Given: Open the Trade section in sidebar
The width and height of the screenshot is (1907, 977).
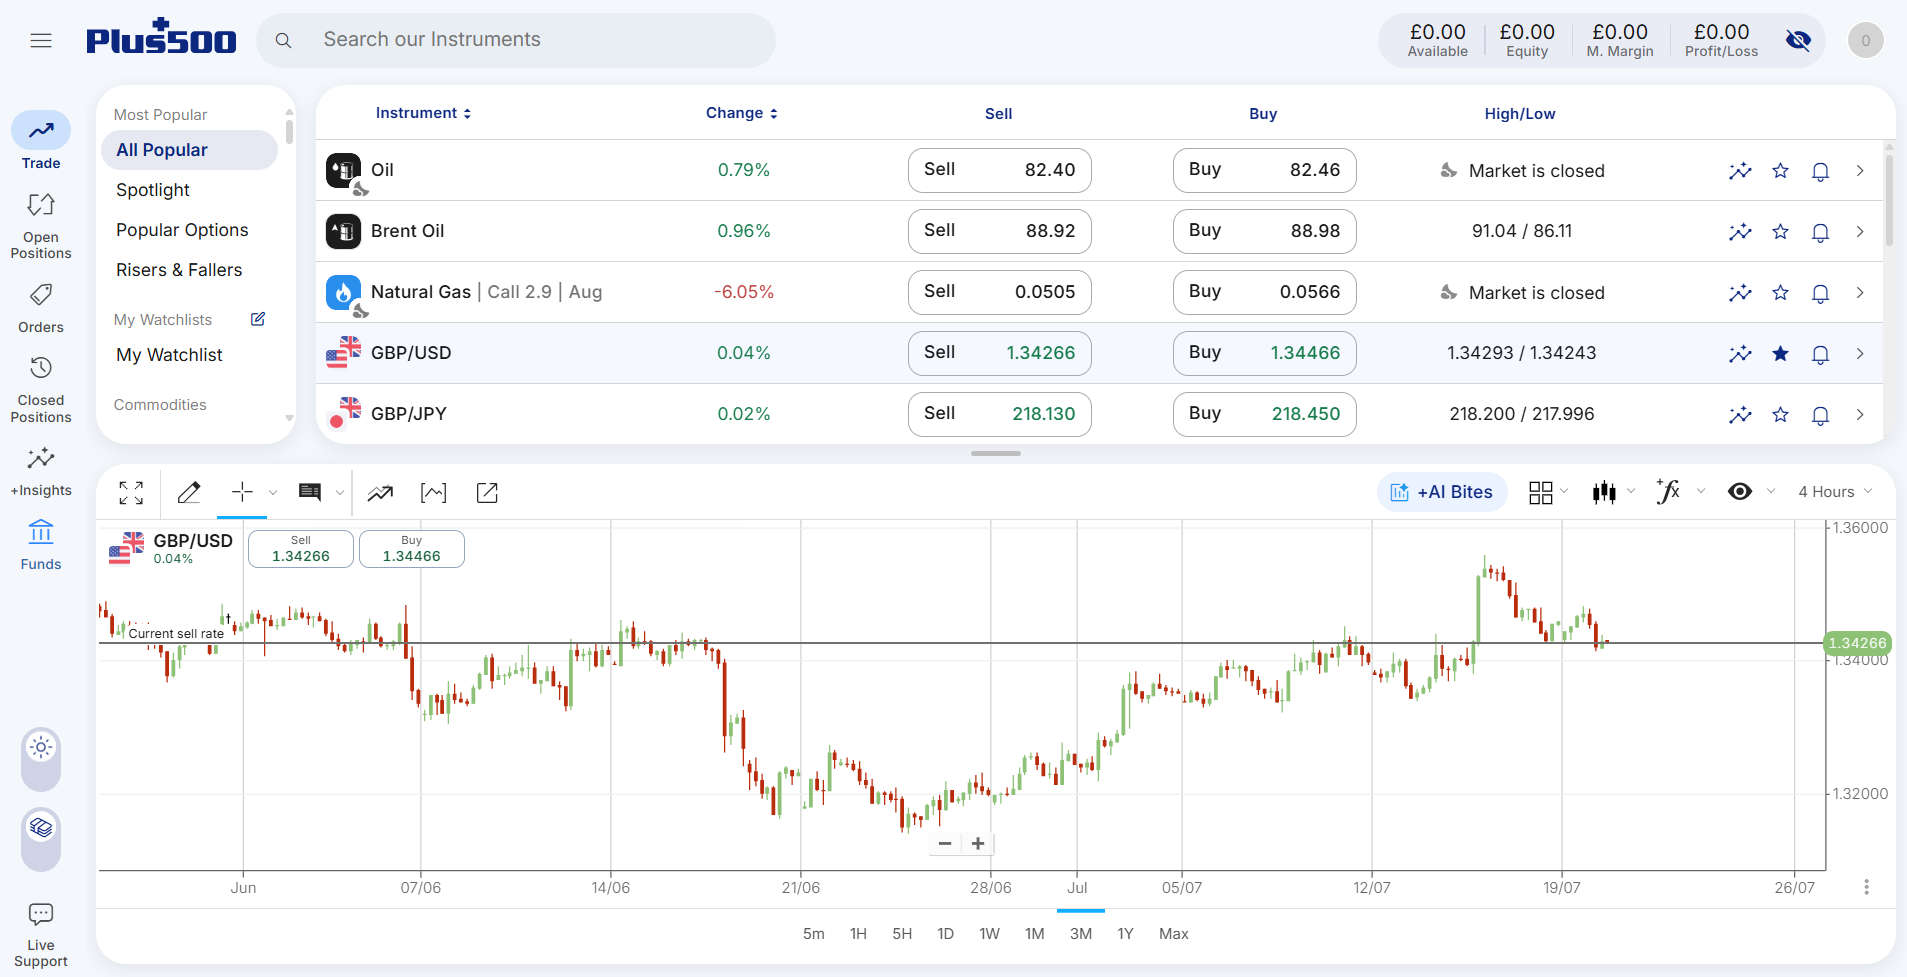Looking at the screenshot, I should (x=41, y=141).
